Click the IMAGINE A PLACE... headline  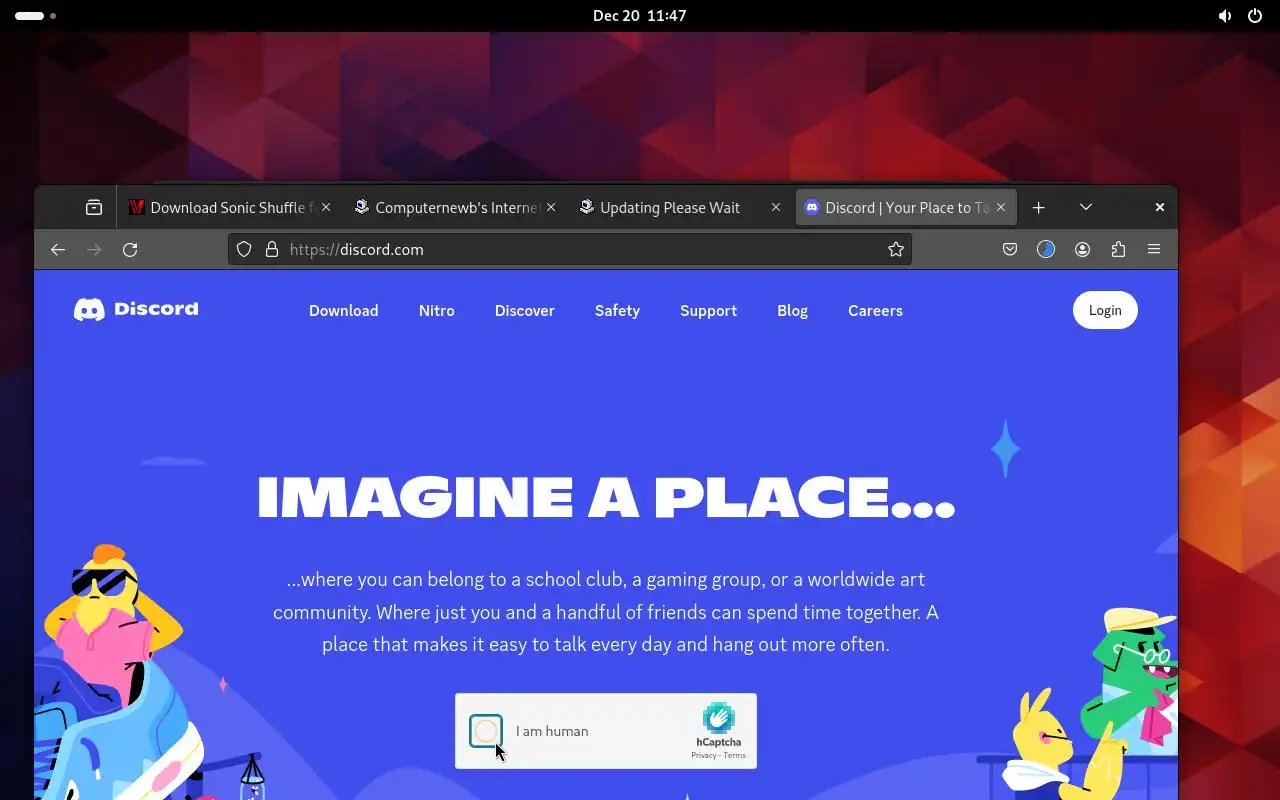pyautogui.click(x=606, y=497)
